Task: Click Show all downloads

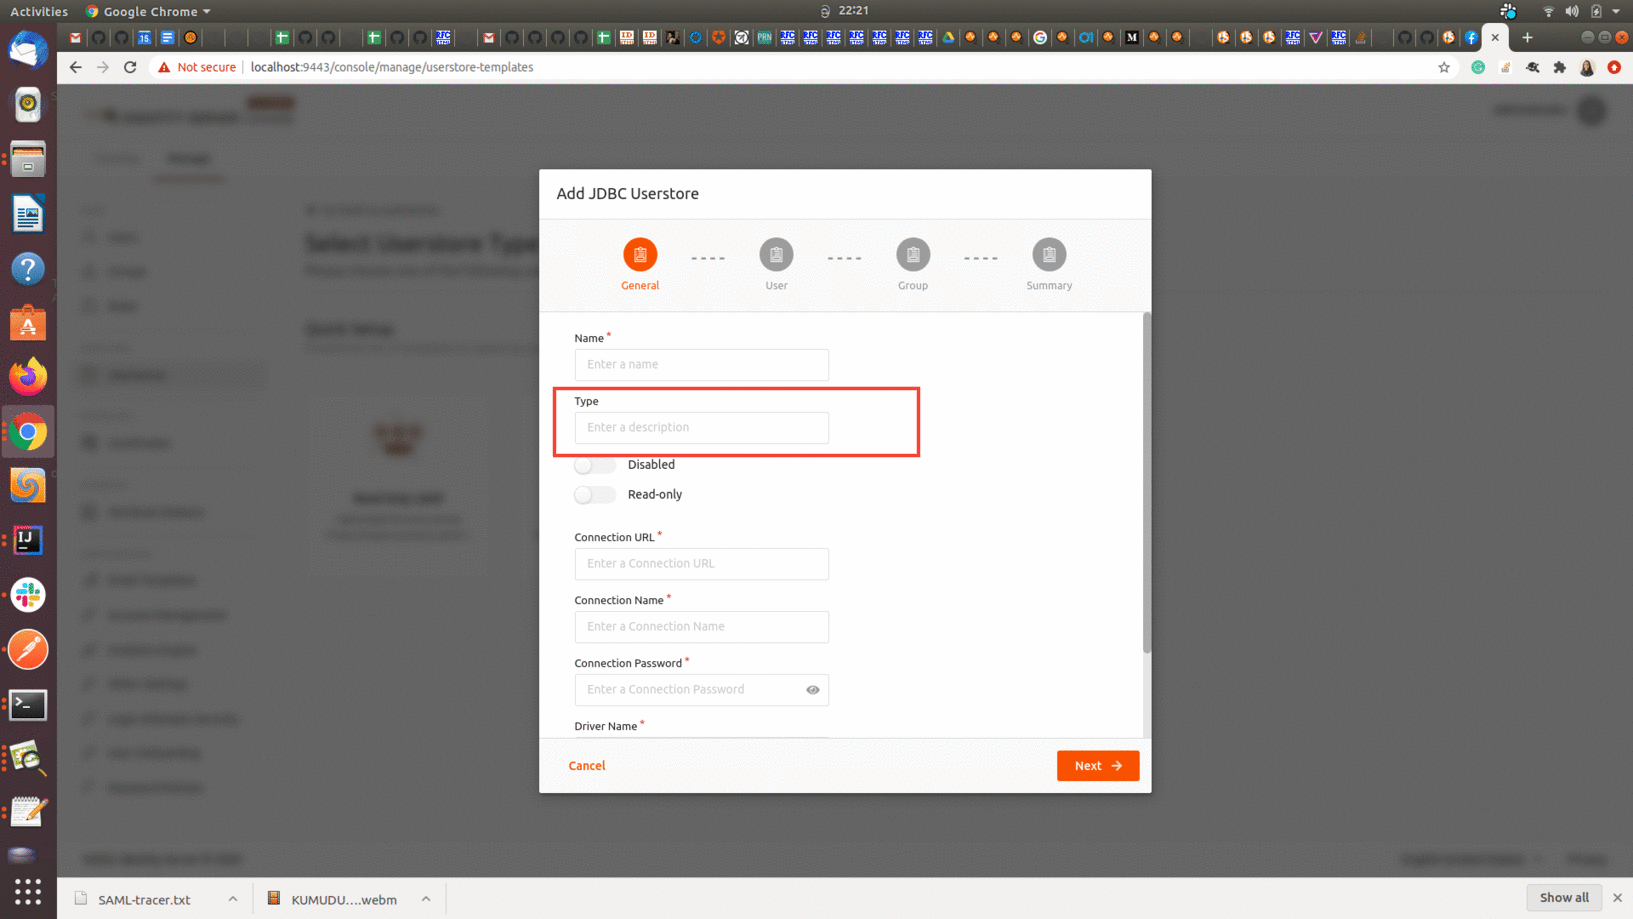Action: 1564,897
